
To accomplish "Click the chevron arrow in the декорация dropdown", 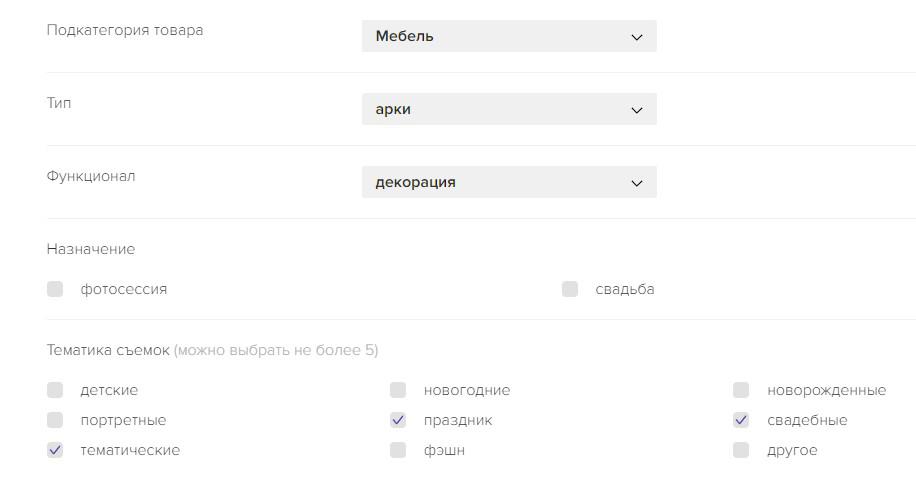I will tap(637, 183).
